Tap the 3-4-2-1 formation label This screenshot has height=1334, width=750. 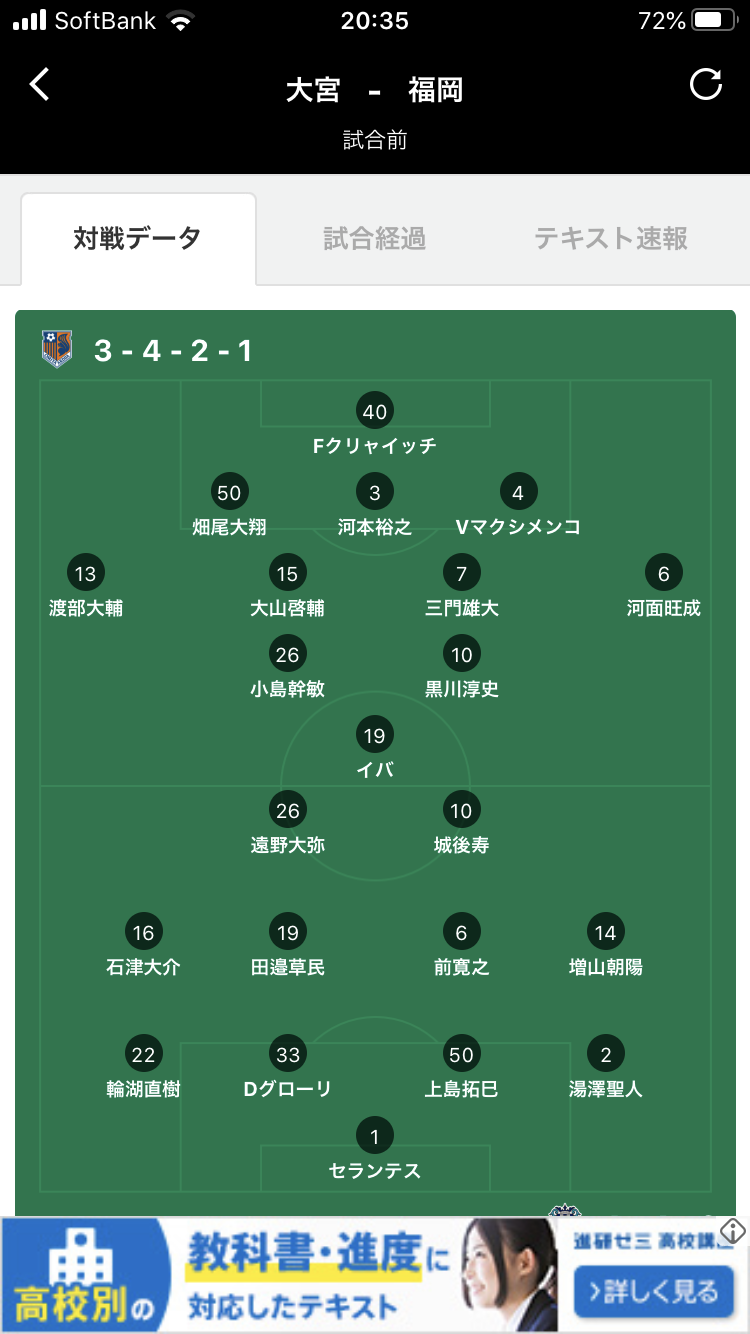point(173,351)
